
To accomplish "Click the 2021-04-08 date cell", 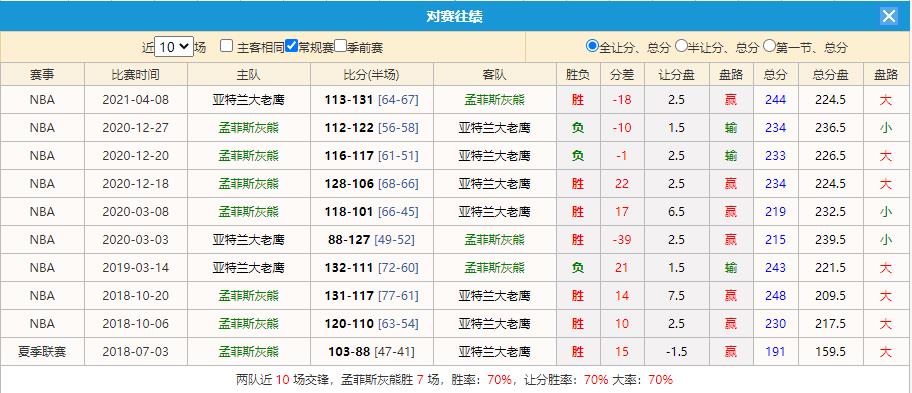I will 136,100.
